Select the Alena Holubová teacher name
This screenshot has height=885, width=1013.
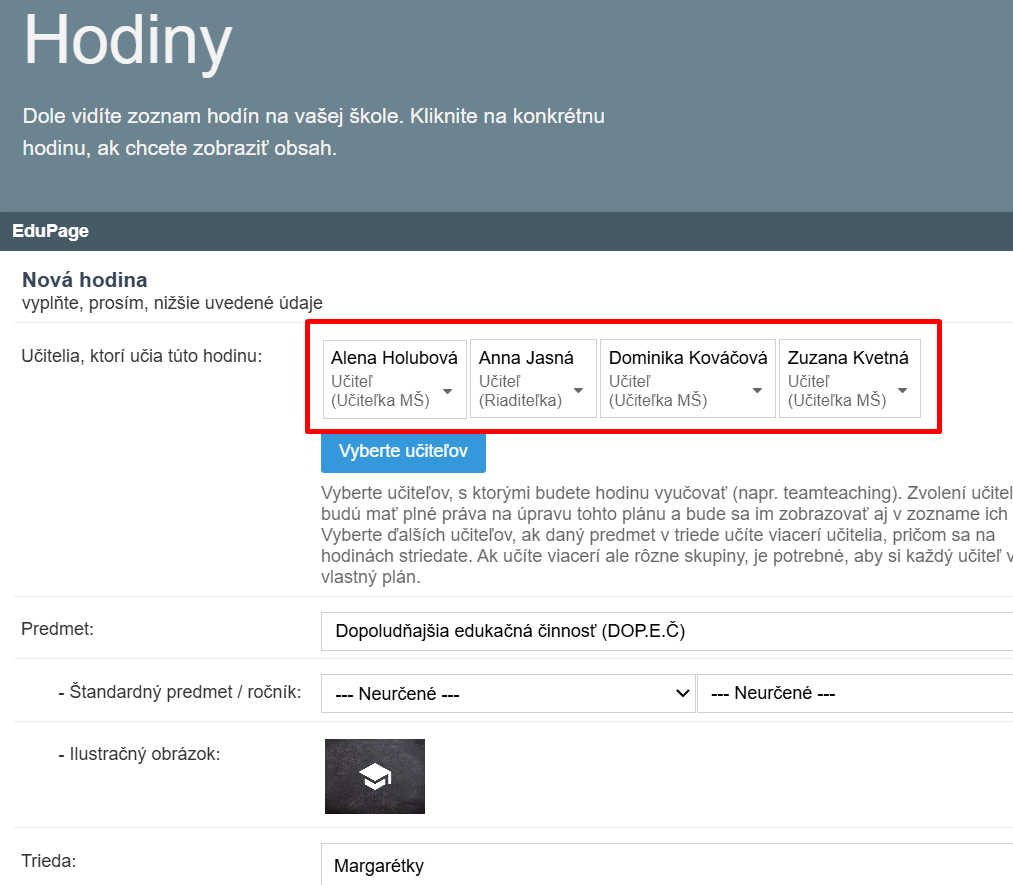(394, 358)
